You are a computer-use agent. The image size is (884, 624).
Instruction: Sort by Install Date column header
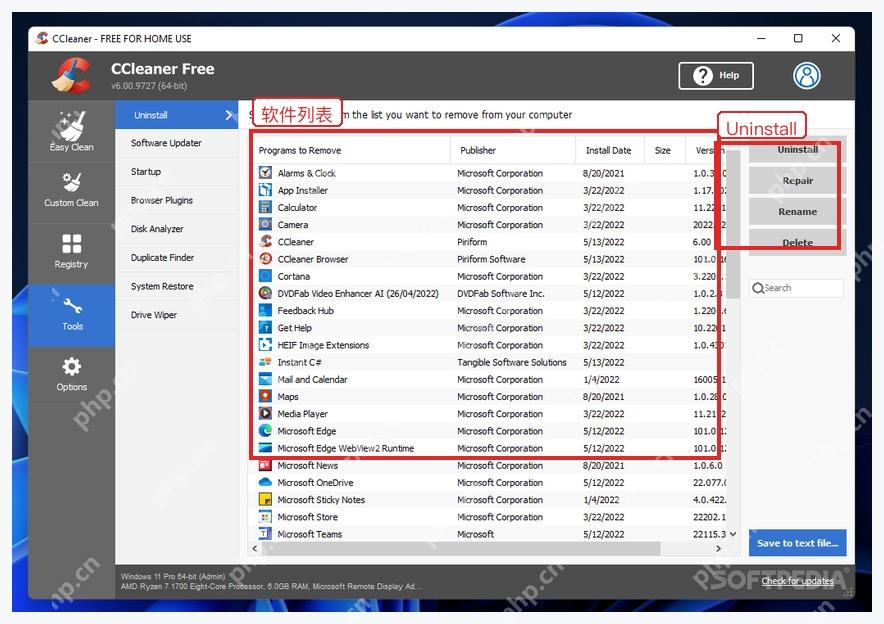tap(609, 151)
